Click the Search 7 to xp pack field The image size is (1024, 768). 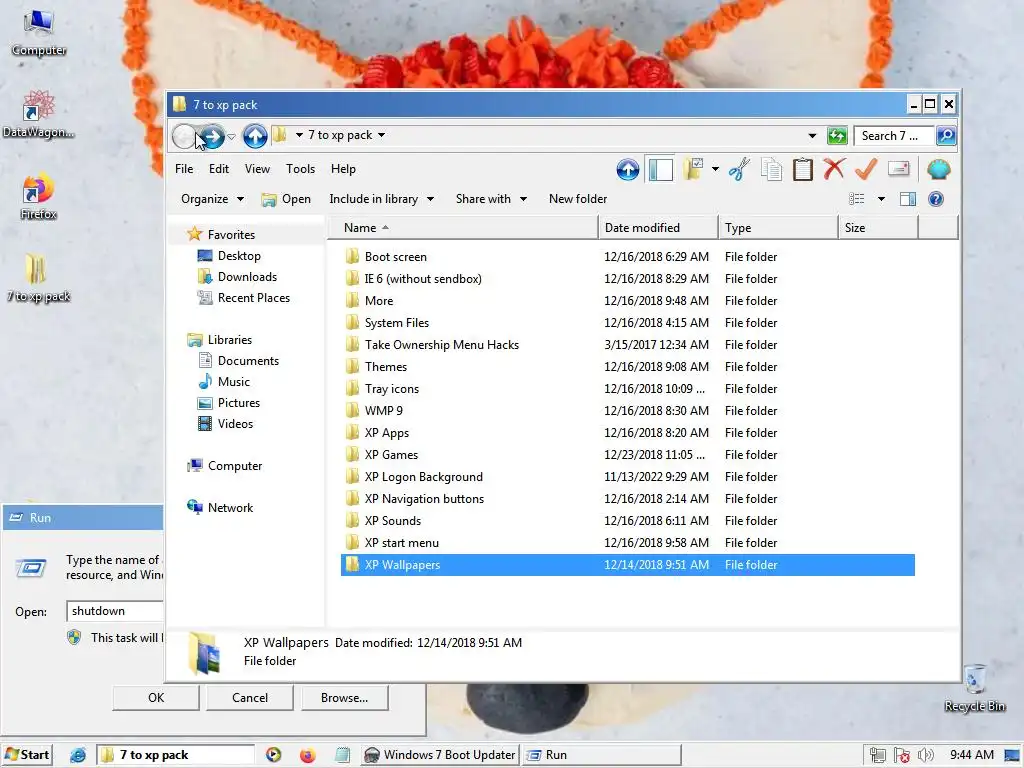[893, 136]
